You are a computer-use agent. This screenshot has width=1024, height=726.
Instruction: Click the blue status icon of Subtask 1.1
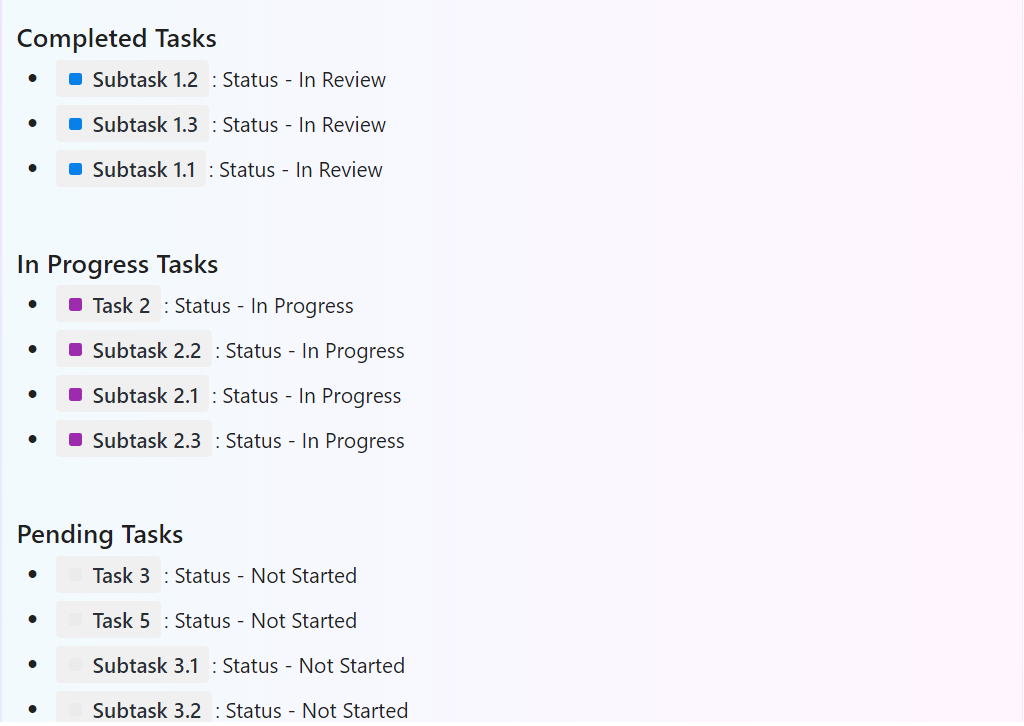[76, 169]
